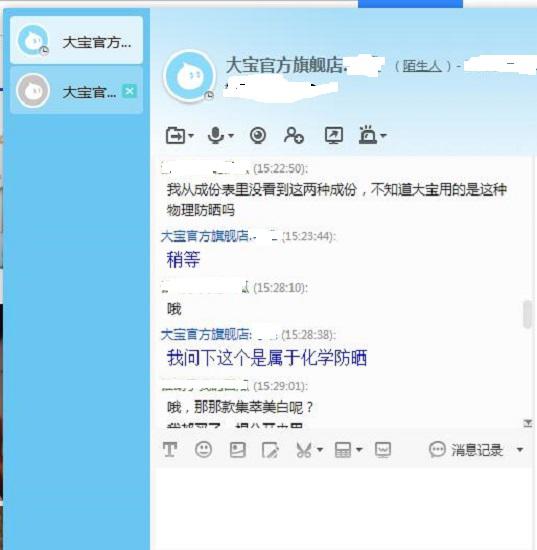Image resolution: width=537 pixels, height=550 pixels.
Task: Start a voice call via microphone icon
Action: point(216,135)
